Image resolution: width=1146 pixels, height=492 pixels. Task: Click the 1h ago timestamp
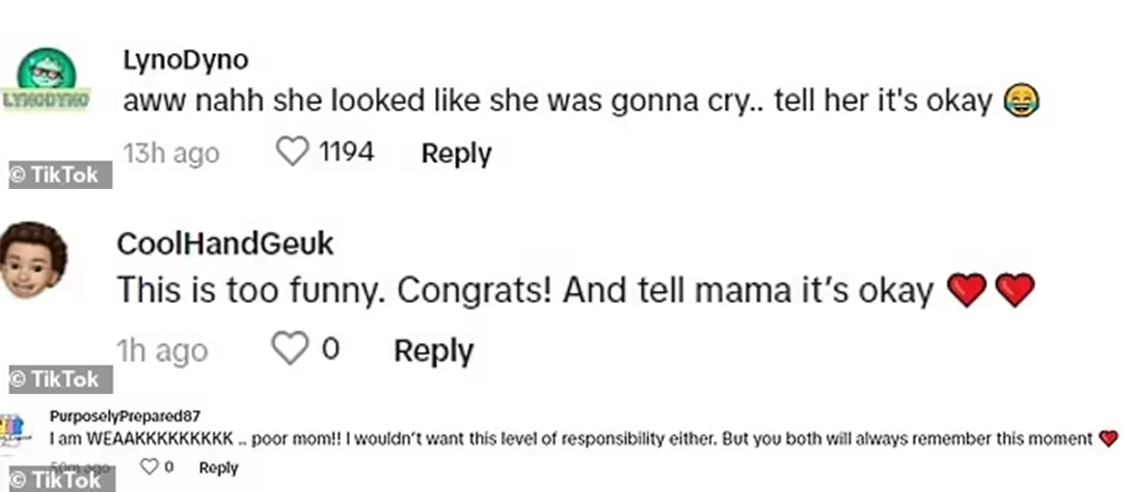162,351
